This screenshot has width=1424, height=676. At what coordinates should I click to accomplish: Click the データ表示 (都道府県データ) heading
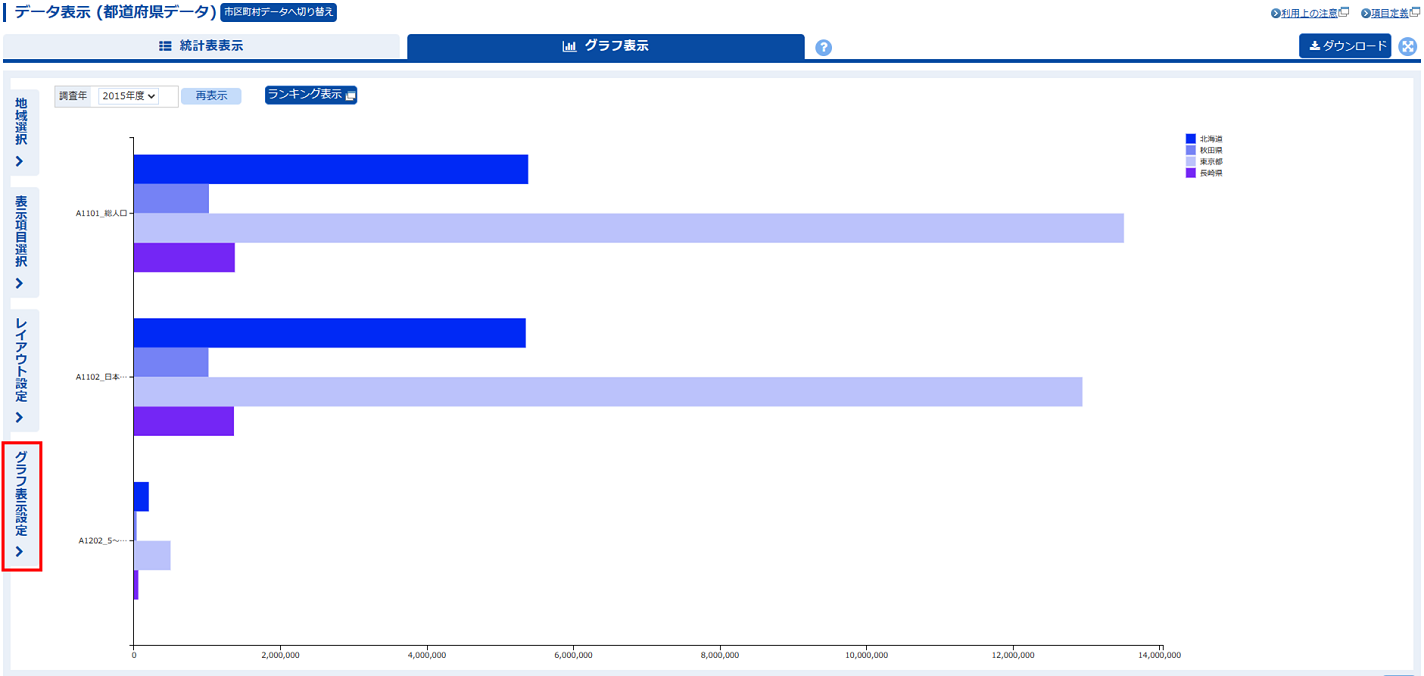(115, 12)
